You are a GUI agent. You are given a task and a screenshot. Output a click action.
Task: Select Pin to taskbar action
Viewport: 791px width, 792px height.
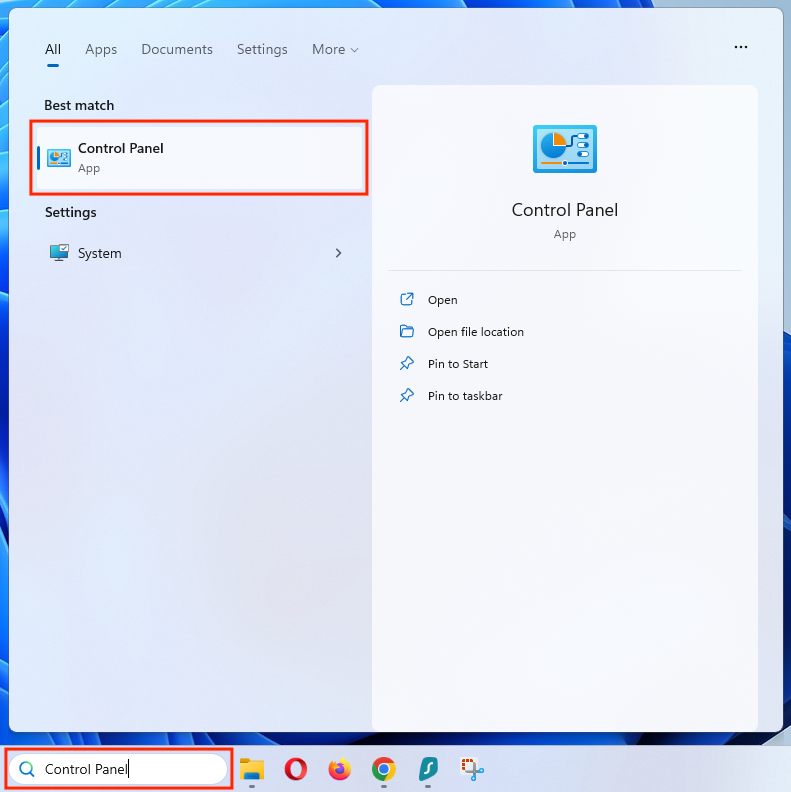(464, 396)
